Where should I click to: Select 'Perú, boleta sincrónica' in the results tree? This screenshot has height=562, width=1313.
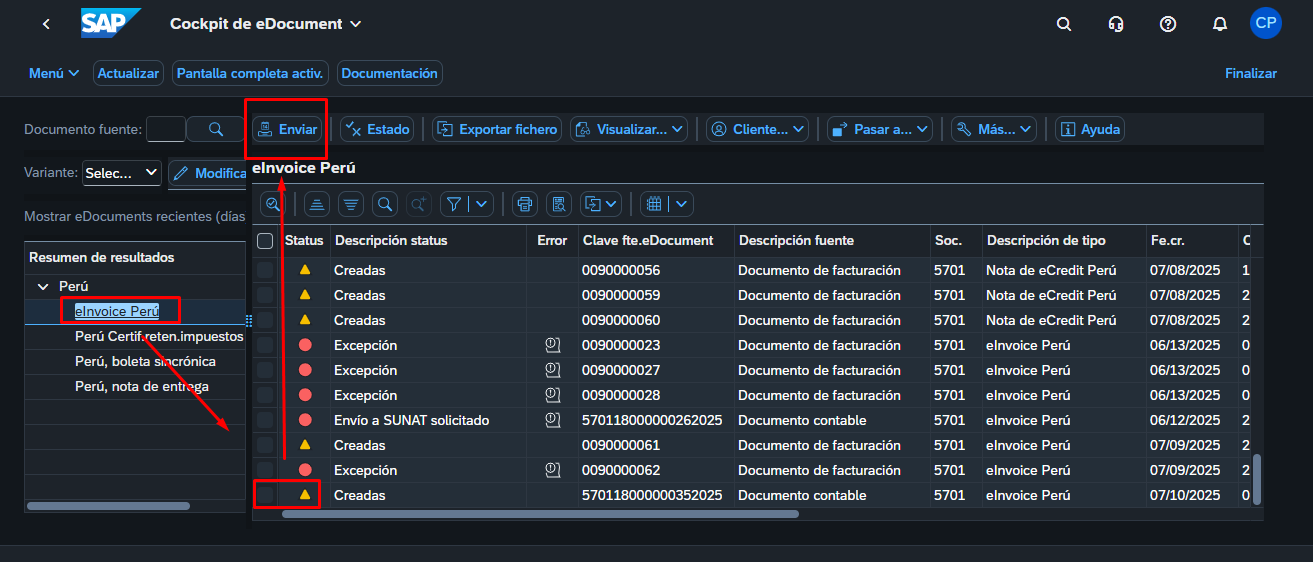pyautogui.click(x=145, y=361)
